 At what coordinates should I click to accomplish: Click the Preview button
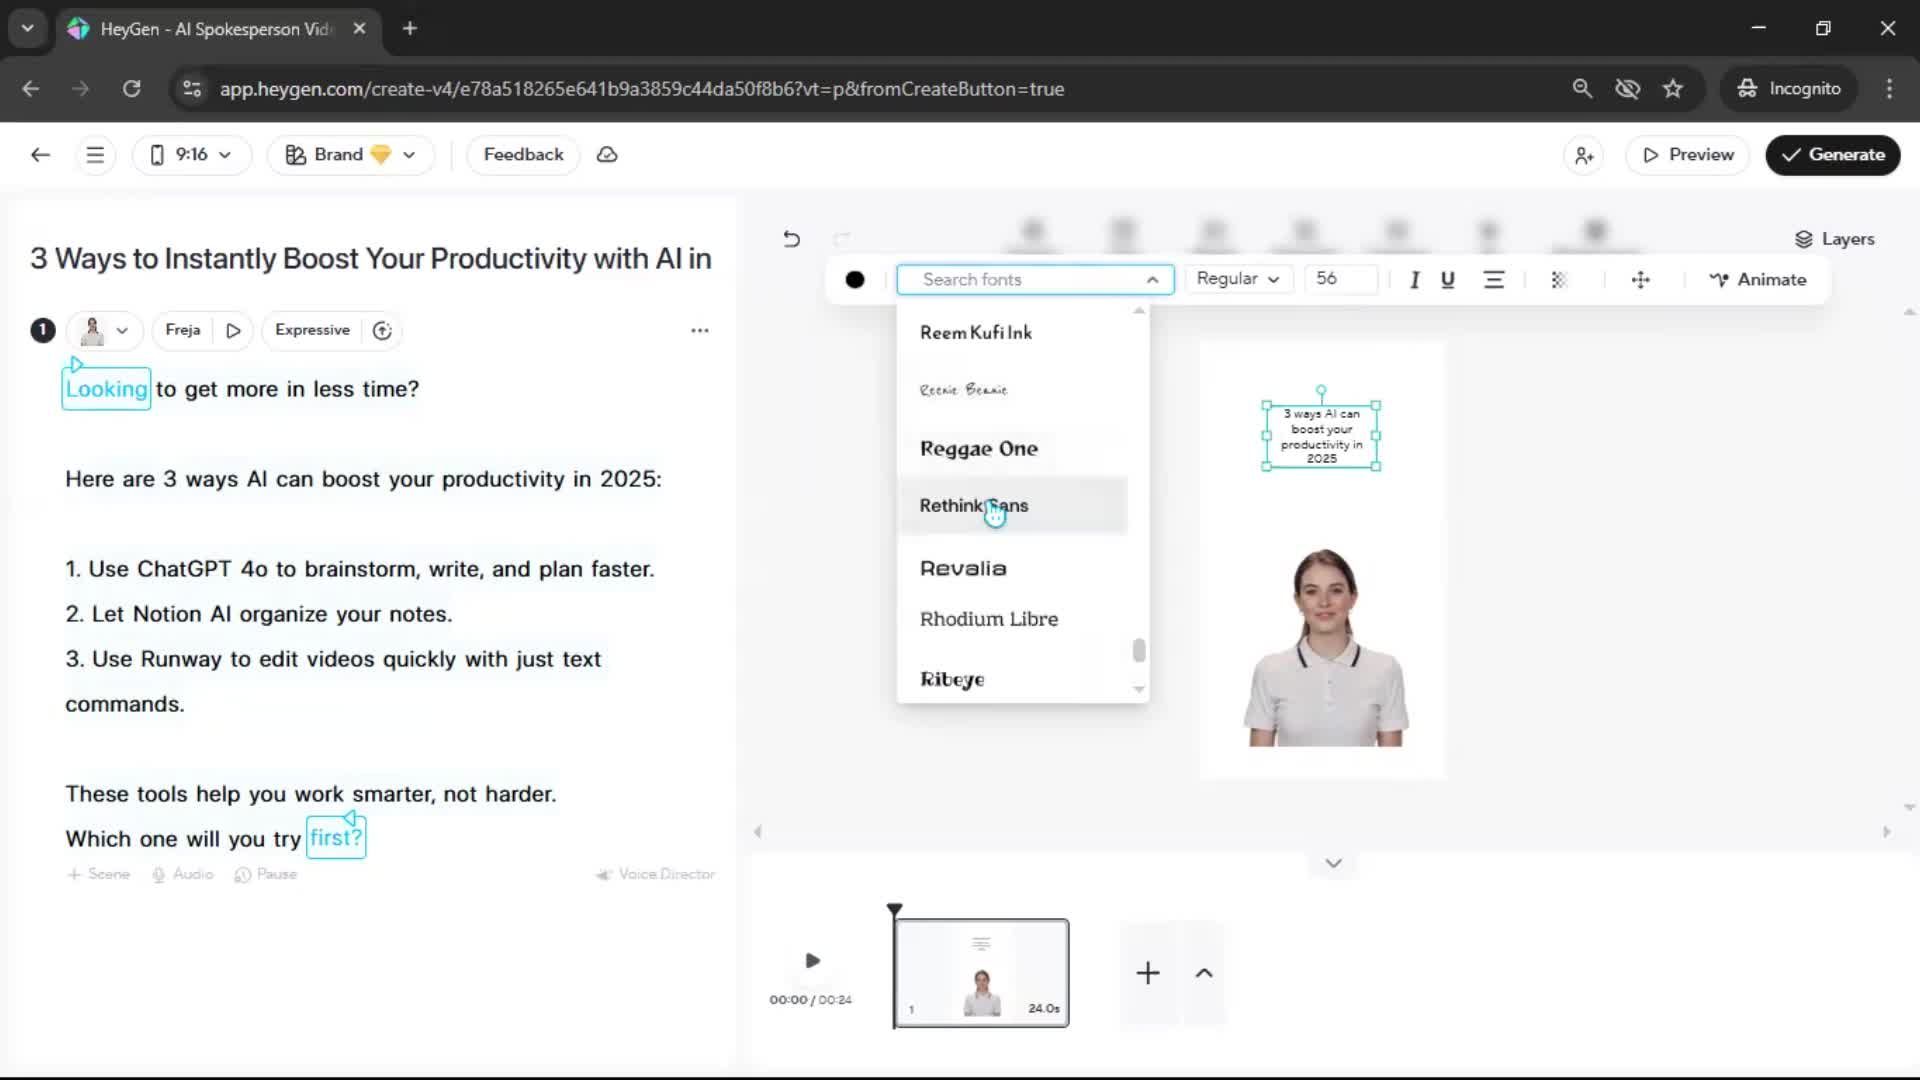pos(1688,155)
